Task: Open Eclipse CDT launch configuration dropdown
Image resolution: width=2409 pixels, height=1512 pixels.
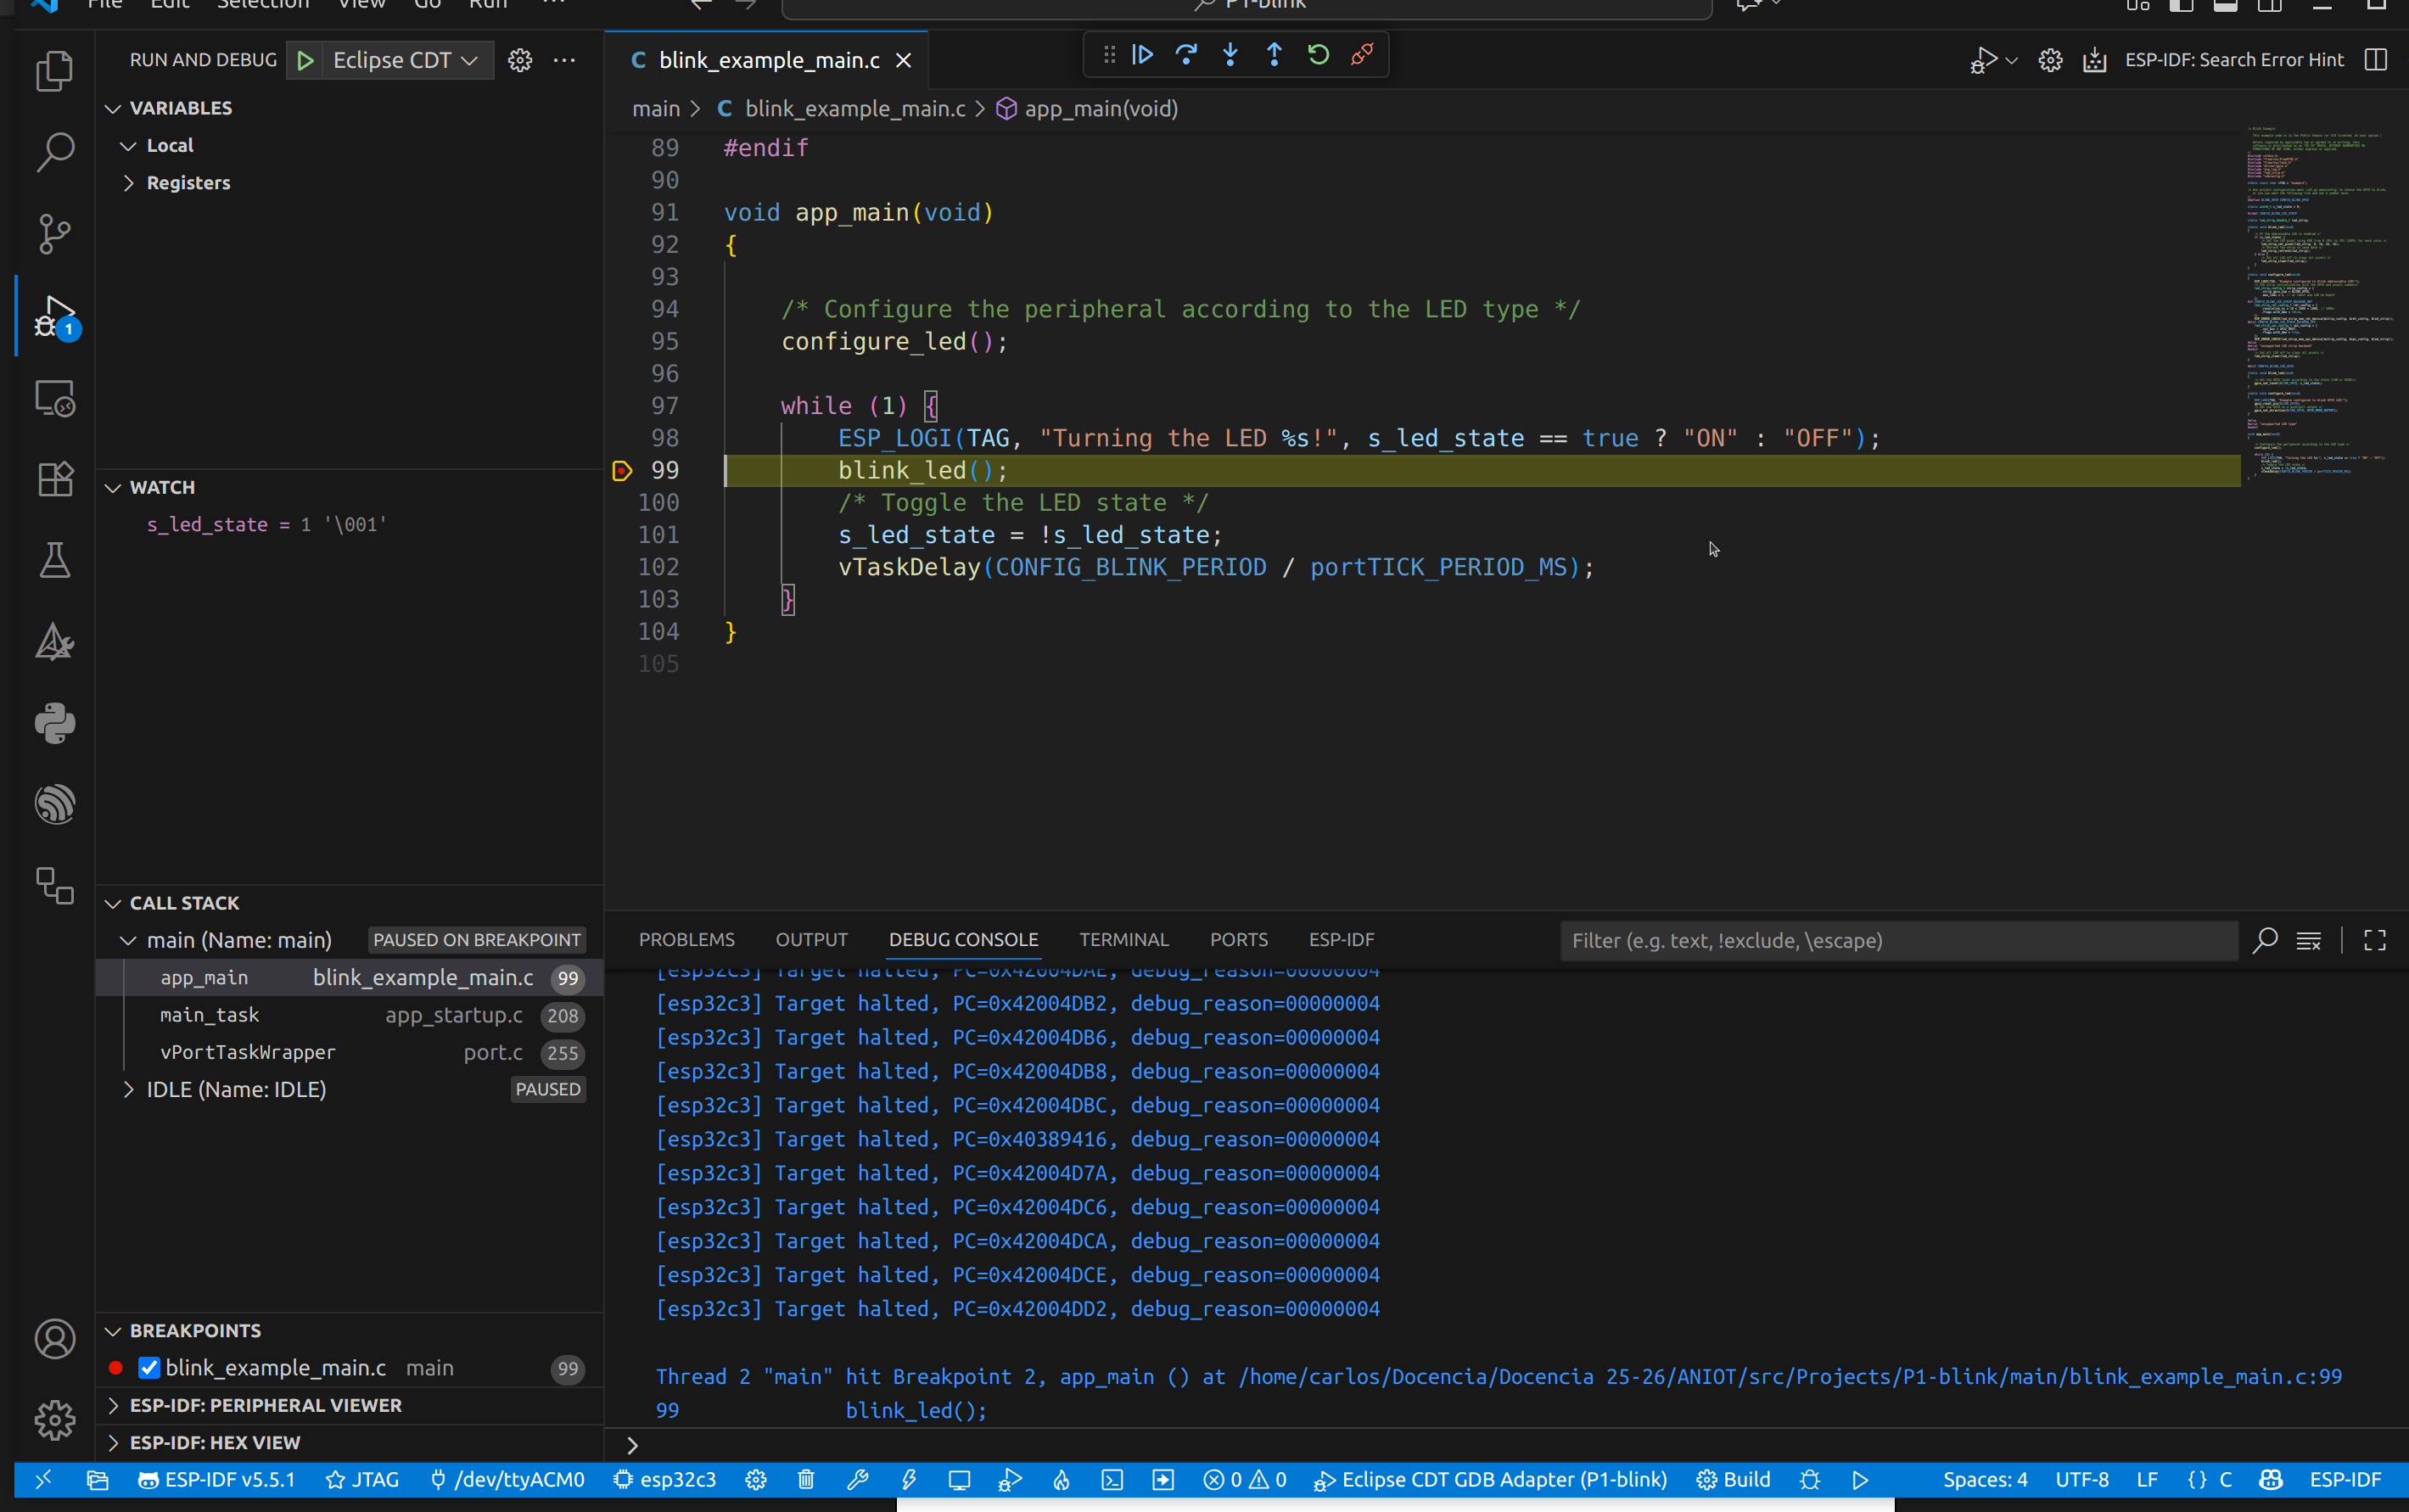Action: point(404,60)
